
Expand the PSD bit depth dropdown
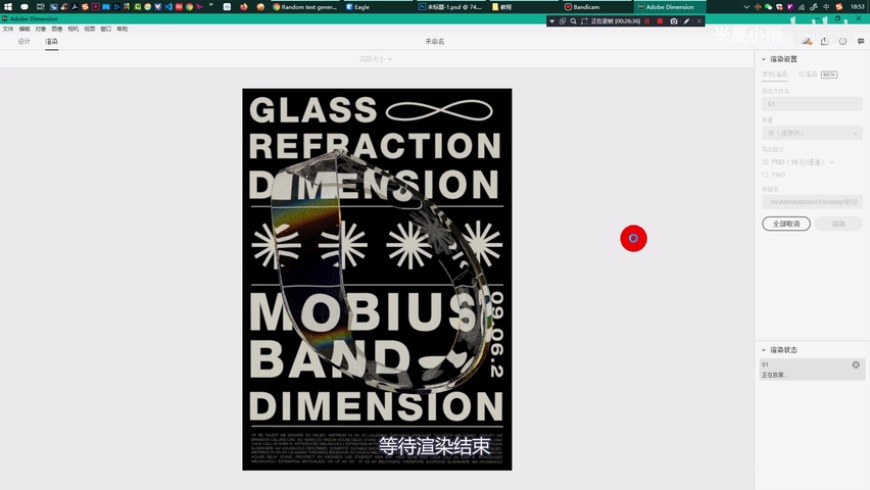(832, 162)
